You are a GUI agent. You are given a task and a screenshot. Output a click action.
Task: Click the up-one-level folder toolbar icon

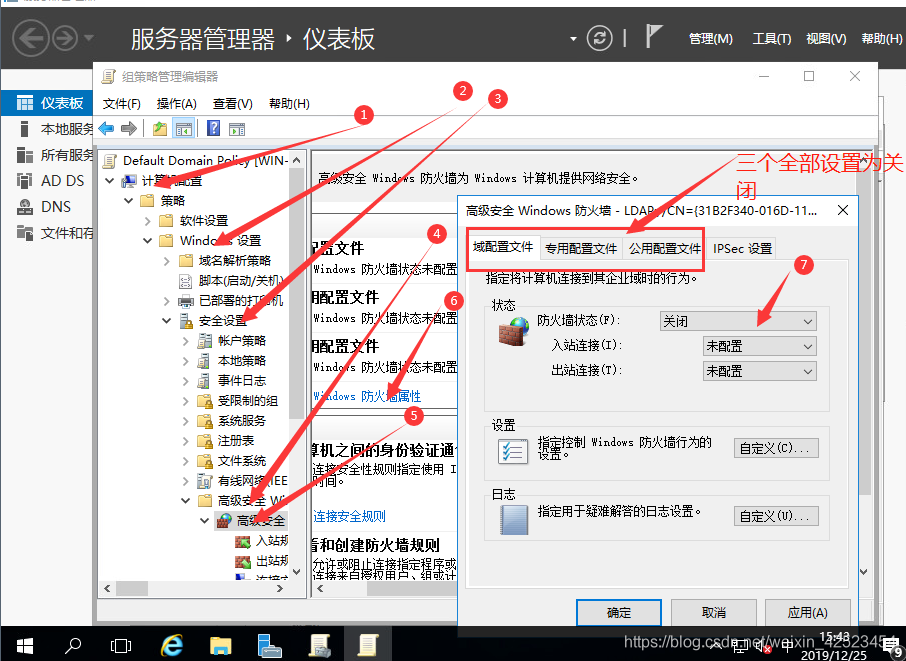(x=160, y=128)
